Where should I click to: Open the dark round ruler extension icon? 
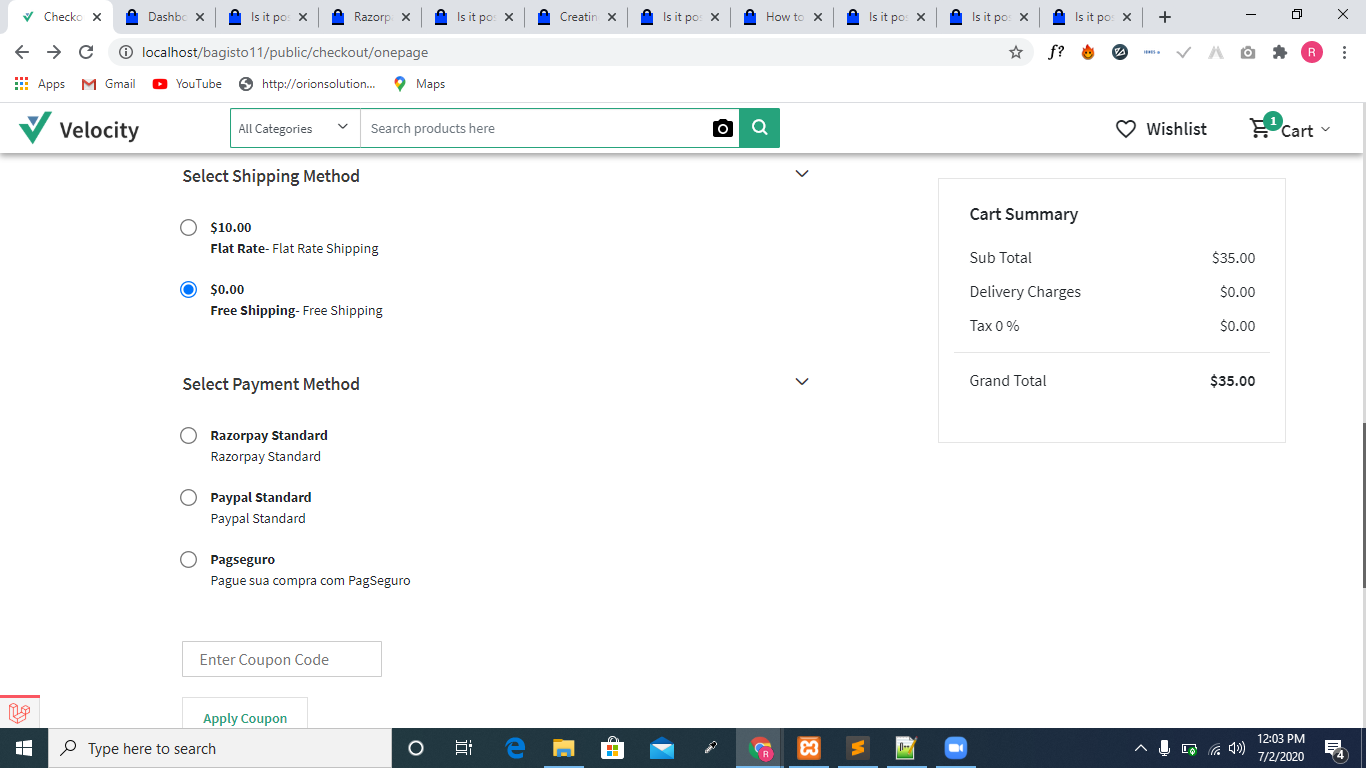(x=1120, y=52)
